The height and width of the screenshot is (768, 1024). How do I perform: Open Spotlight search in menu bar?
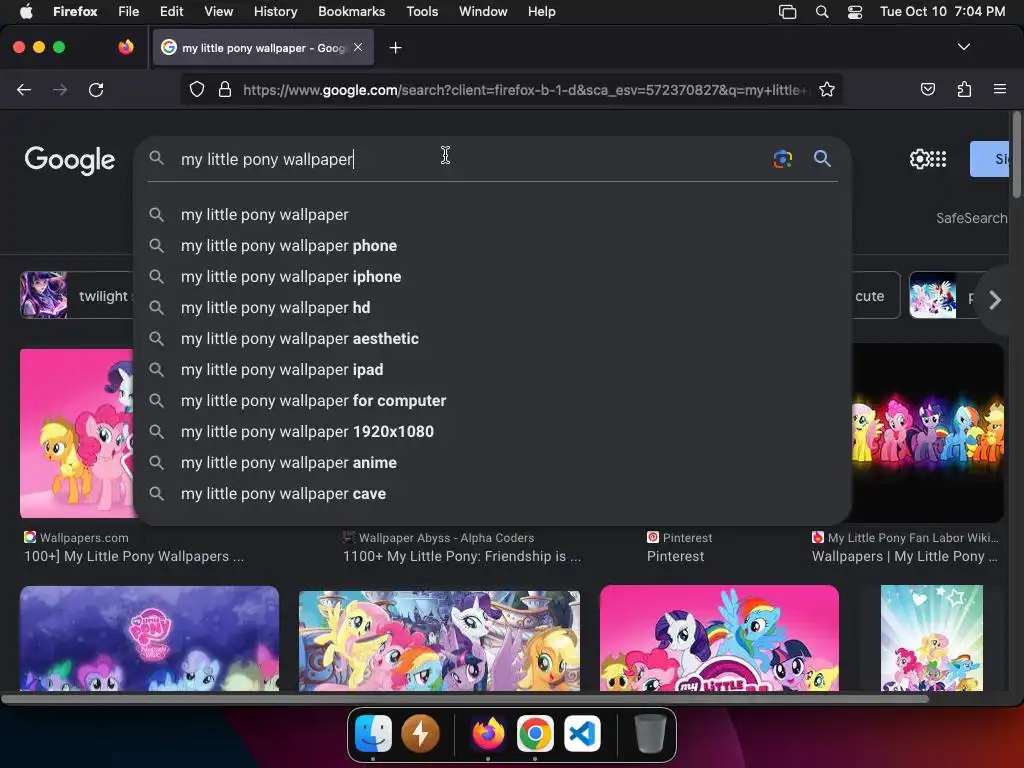[x=822, y=12]
